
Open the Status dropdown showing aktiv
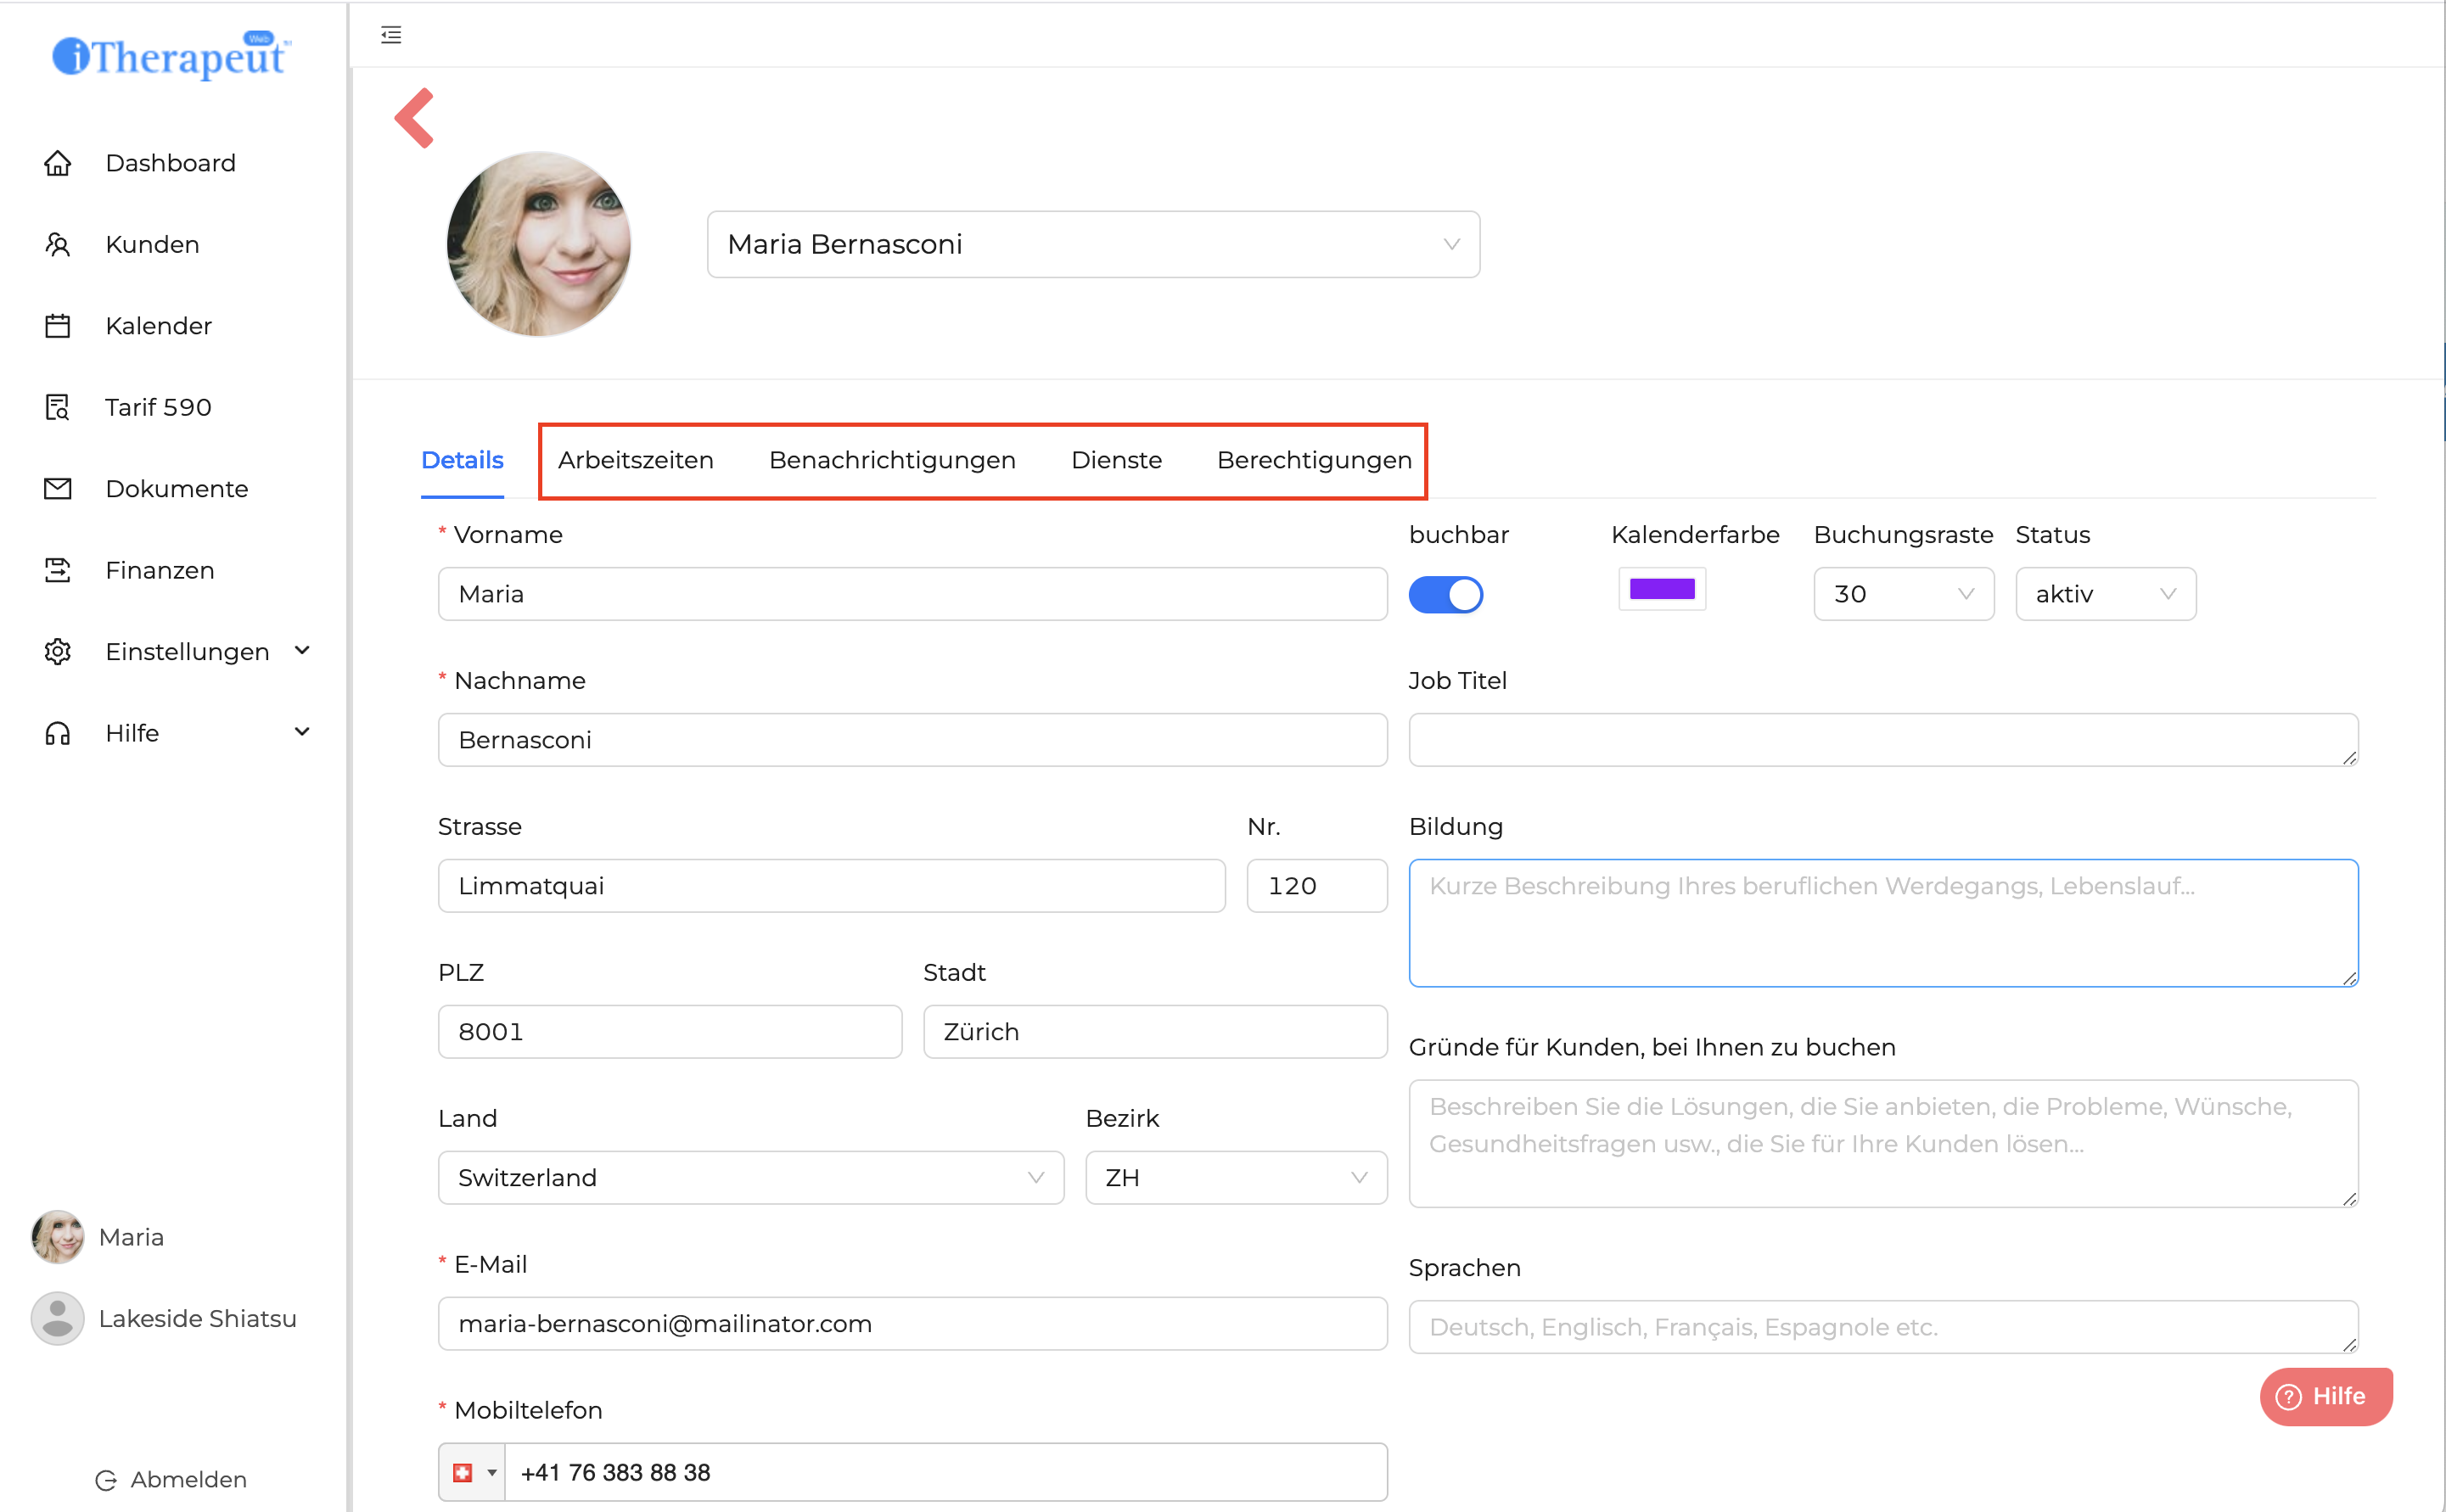(x=2104, y=594)
